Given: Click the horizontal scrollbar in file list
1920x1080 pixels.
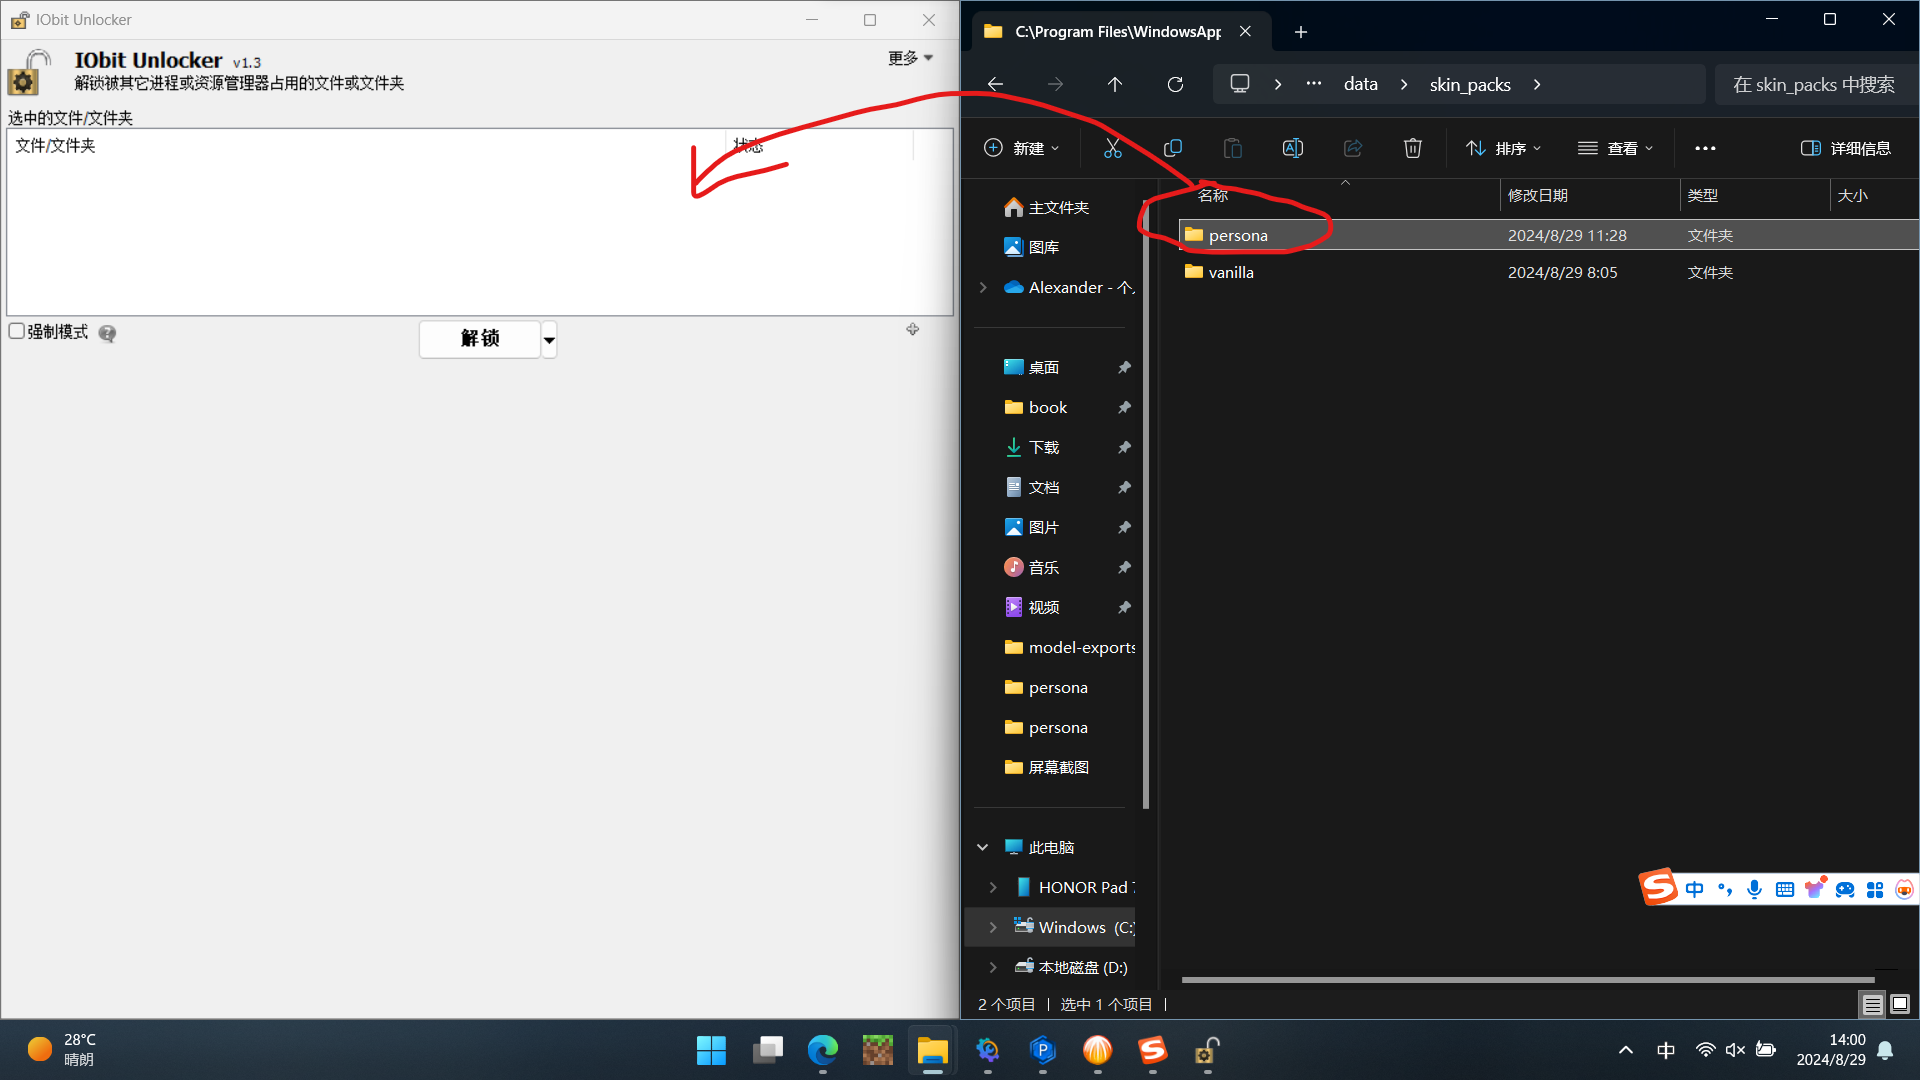Looking at the screenshot, I should pyautogui.click(x=1528, y=980).
